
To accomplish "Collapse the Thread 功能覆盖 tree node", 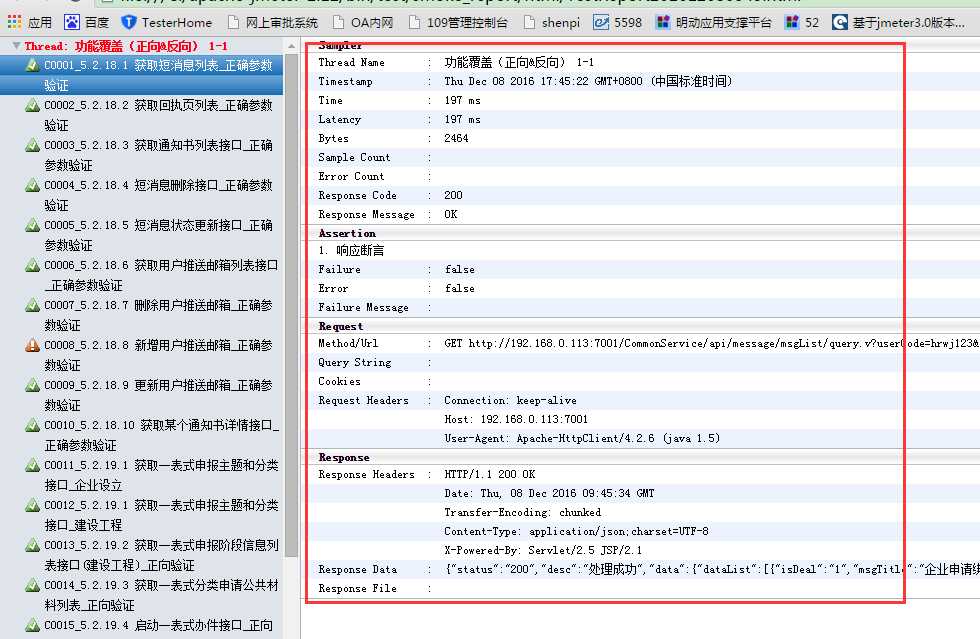I will (16, 46).
